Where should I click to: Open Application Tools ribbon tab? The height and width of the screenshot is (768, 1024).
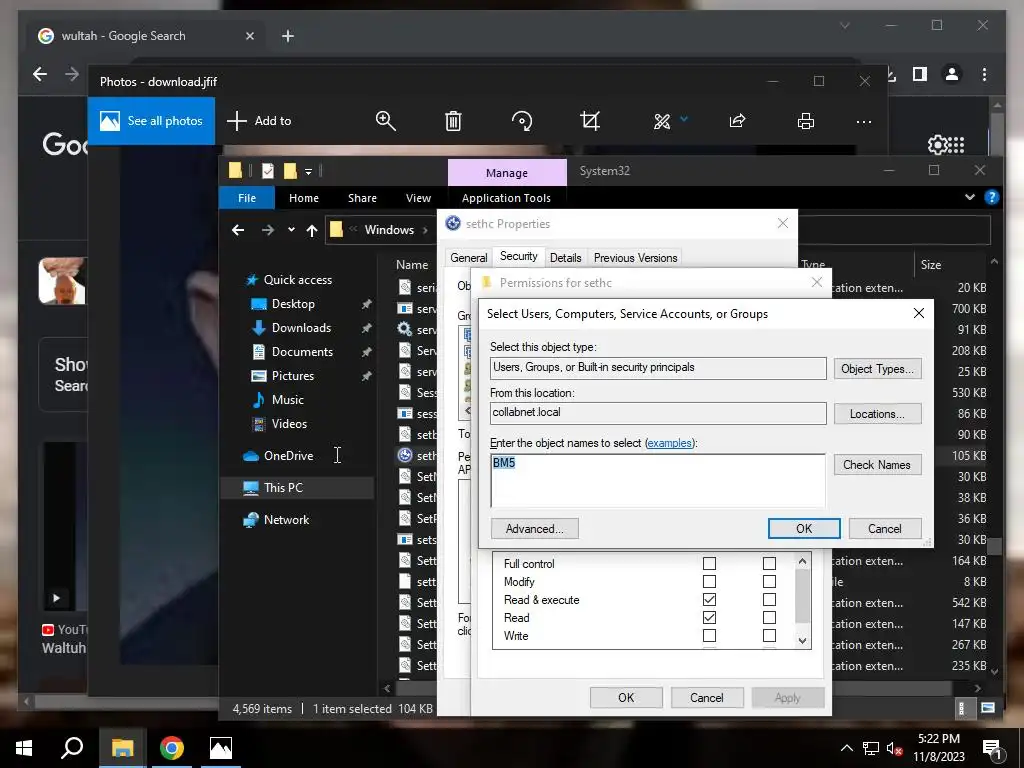pyautogui.click(x=506, y=198)
